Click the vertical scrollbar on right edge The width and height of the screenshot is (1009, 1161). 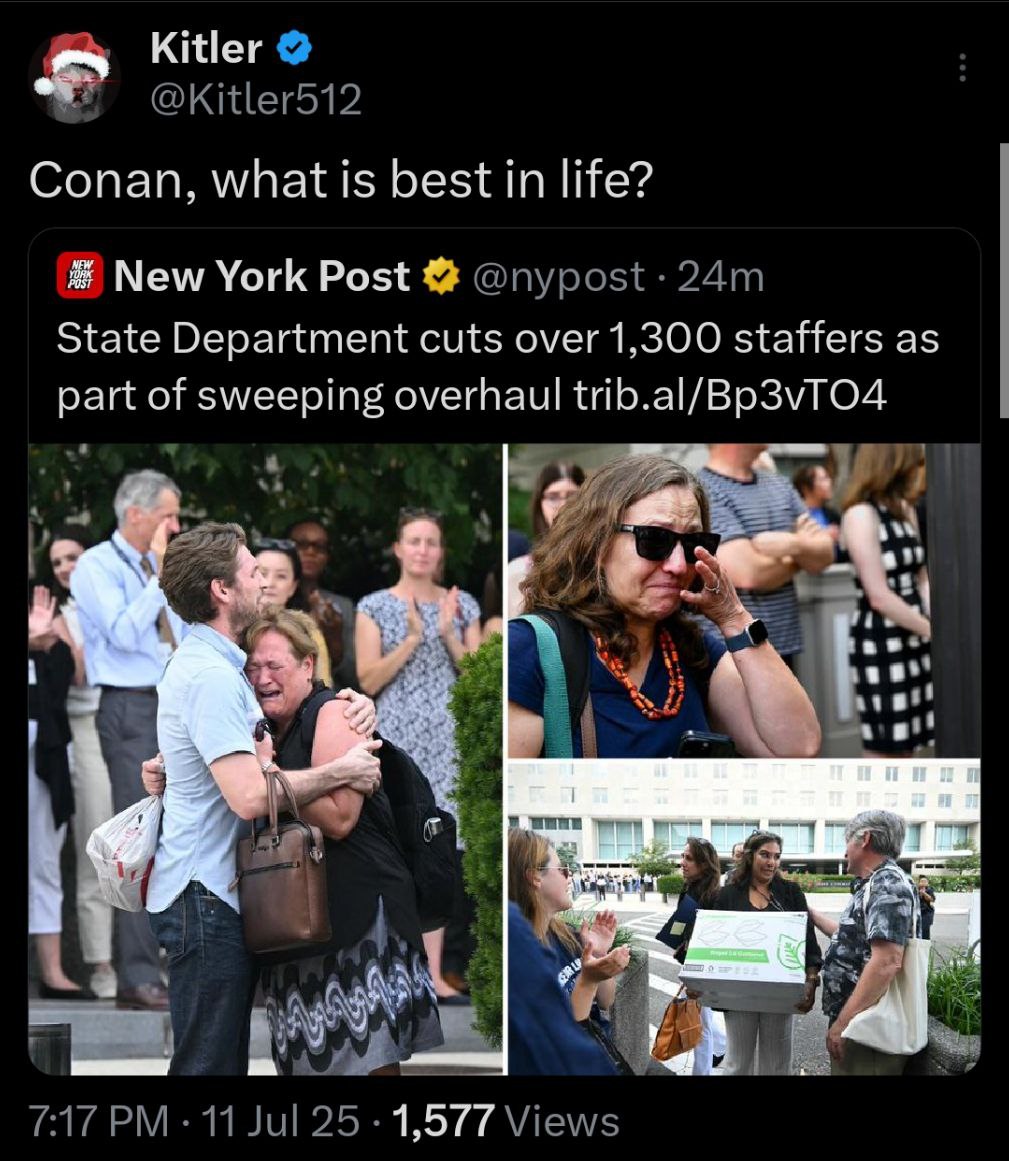1004,281
